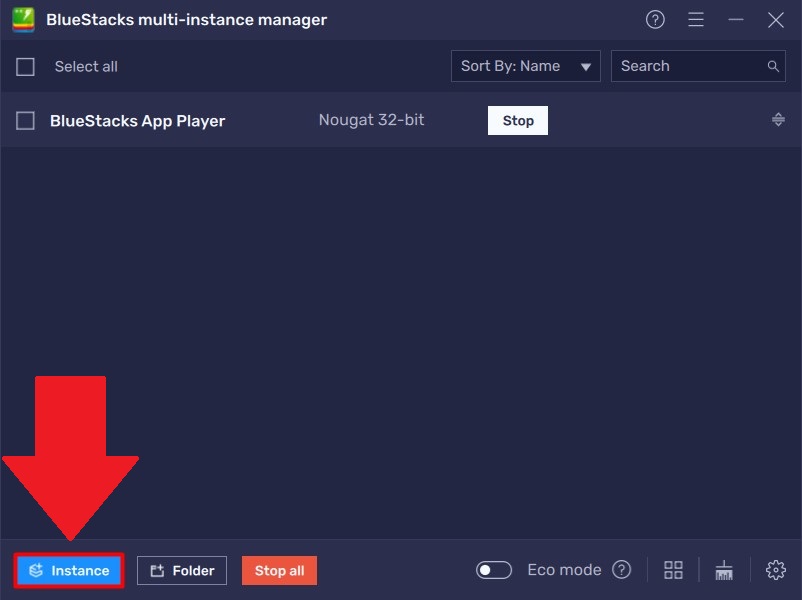Stop the BlueStacks App Player instance

tap(518, 121)
